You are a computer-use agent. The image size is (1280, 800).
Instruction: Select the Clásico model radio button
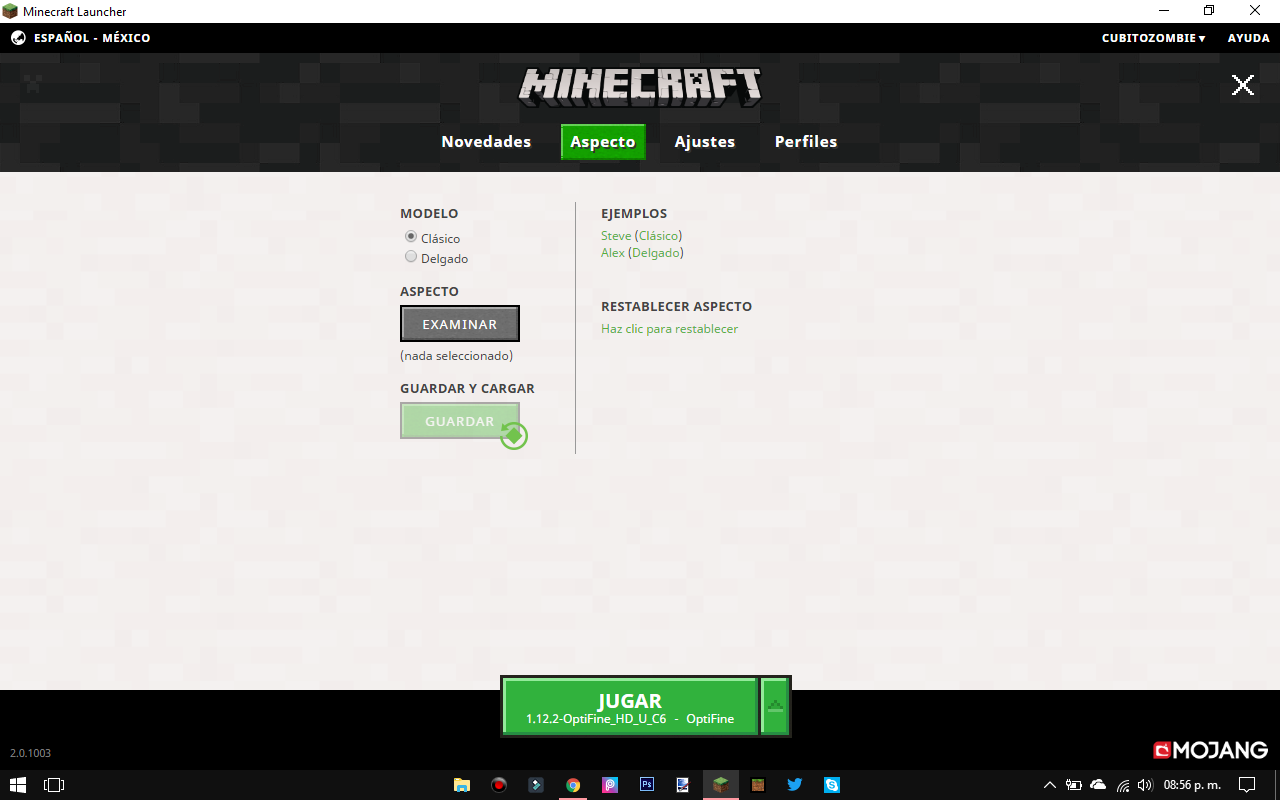click(411, 237)
